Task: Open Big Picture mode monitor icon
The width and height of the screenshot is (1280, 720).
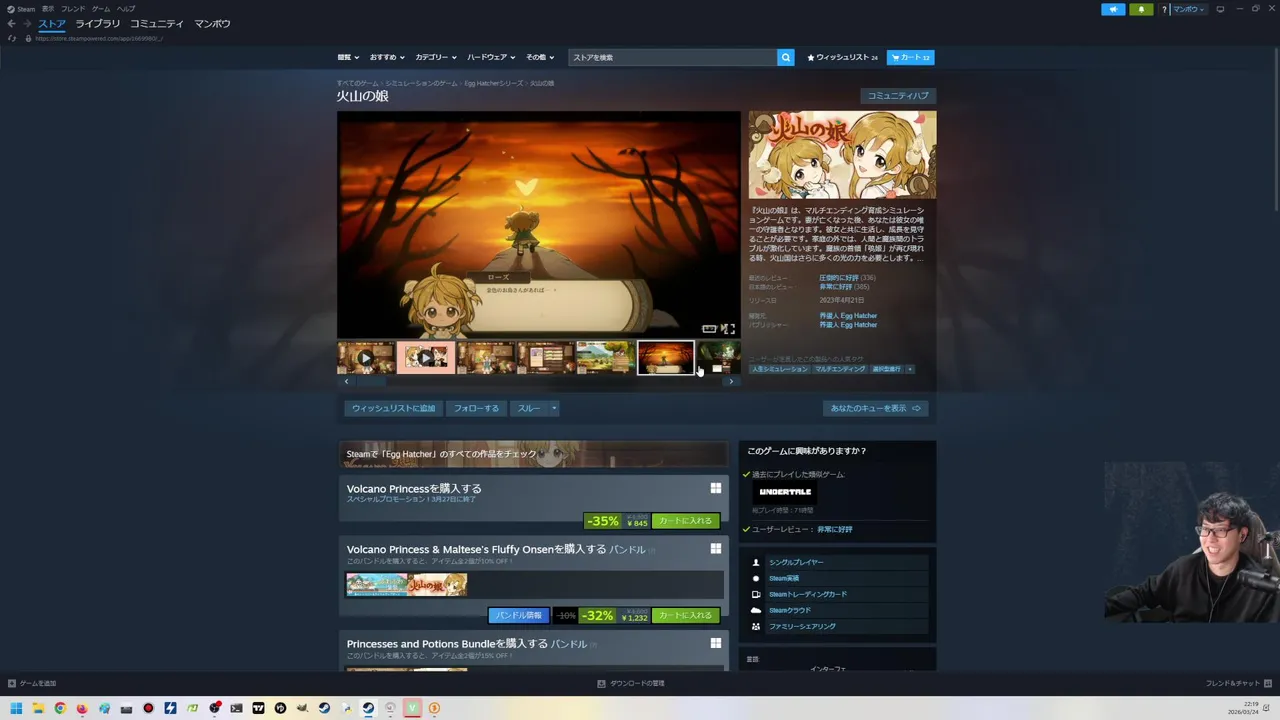Action: click(1220, 9)
